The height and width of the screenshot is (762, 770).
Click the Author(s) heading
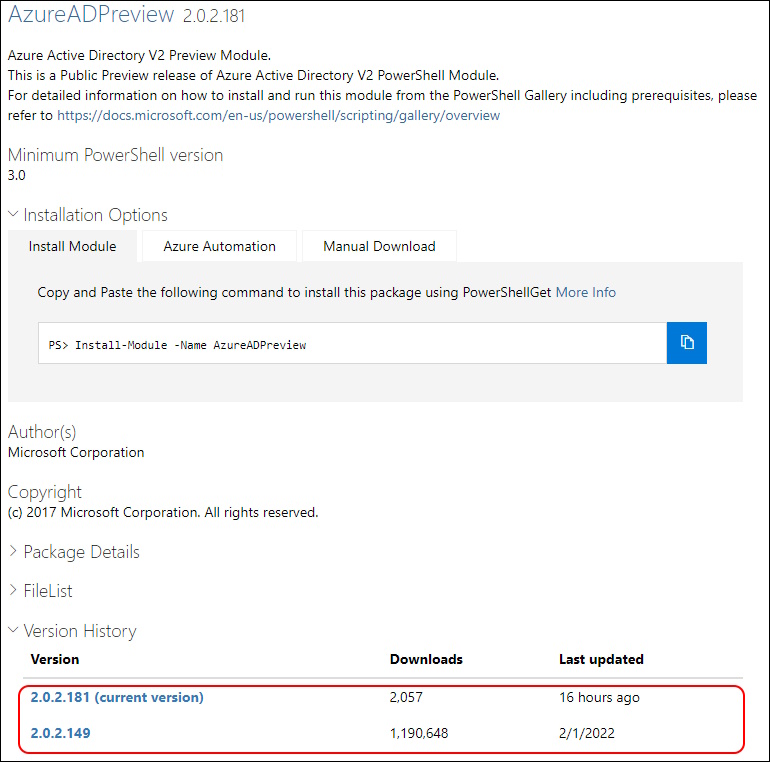(42, 432)
